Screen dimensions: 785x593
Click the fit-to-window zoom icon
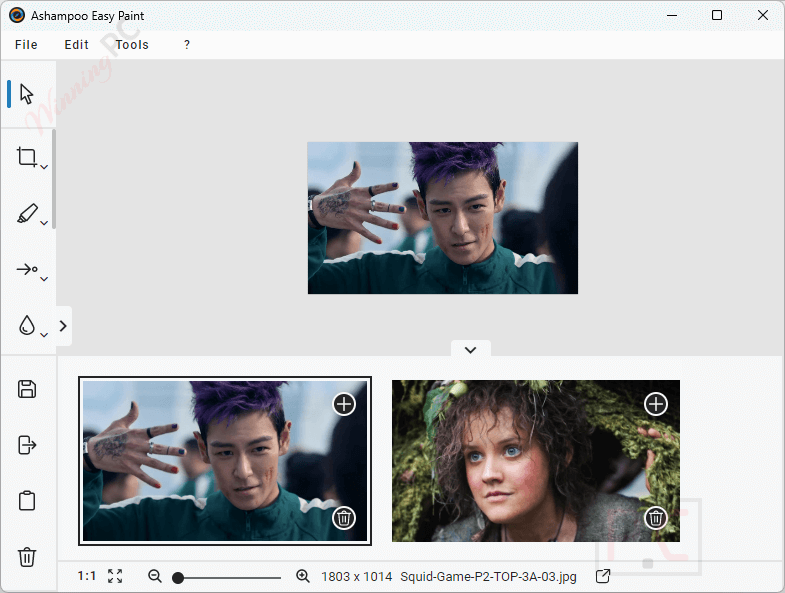(115, 576)
